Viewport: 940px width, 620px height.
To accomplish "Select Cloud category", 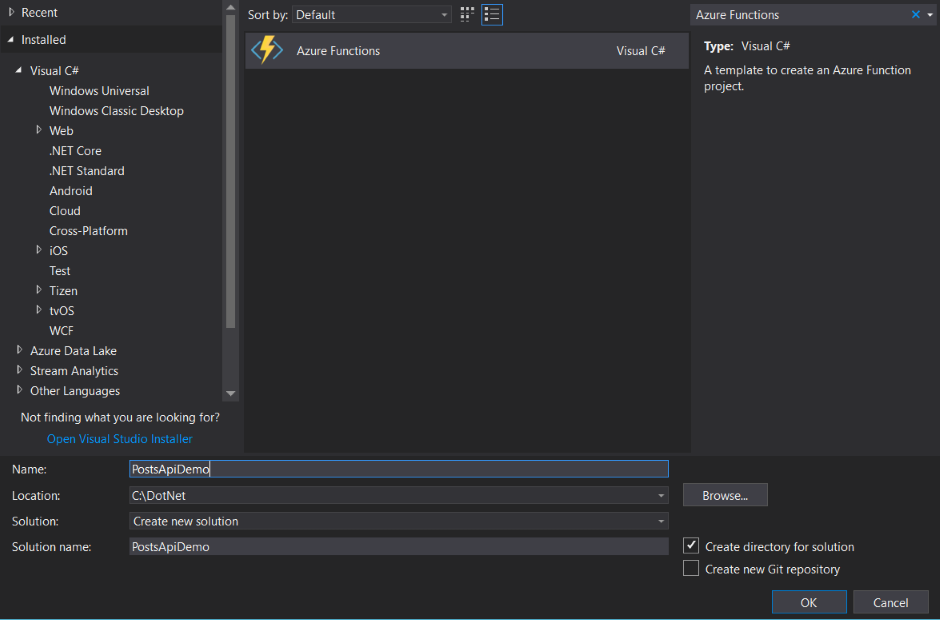I will click(65, 210).
